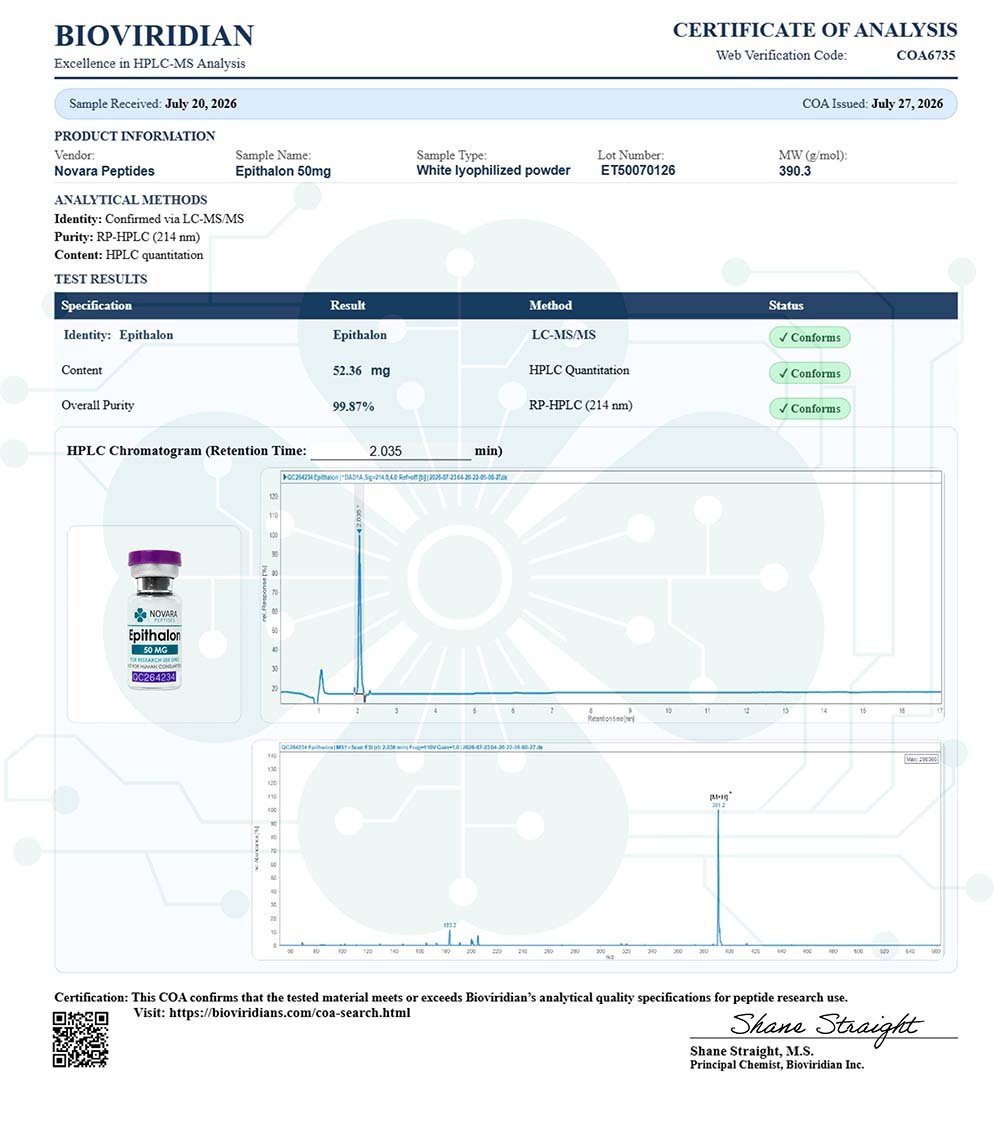
Task: Click the QR code at bottom left
Action: coord(80,1039)
